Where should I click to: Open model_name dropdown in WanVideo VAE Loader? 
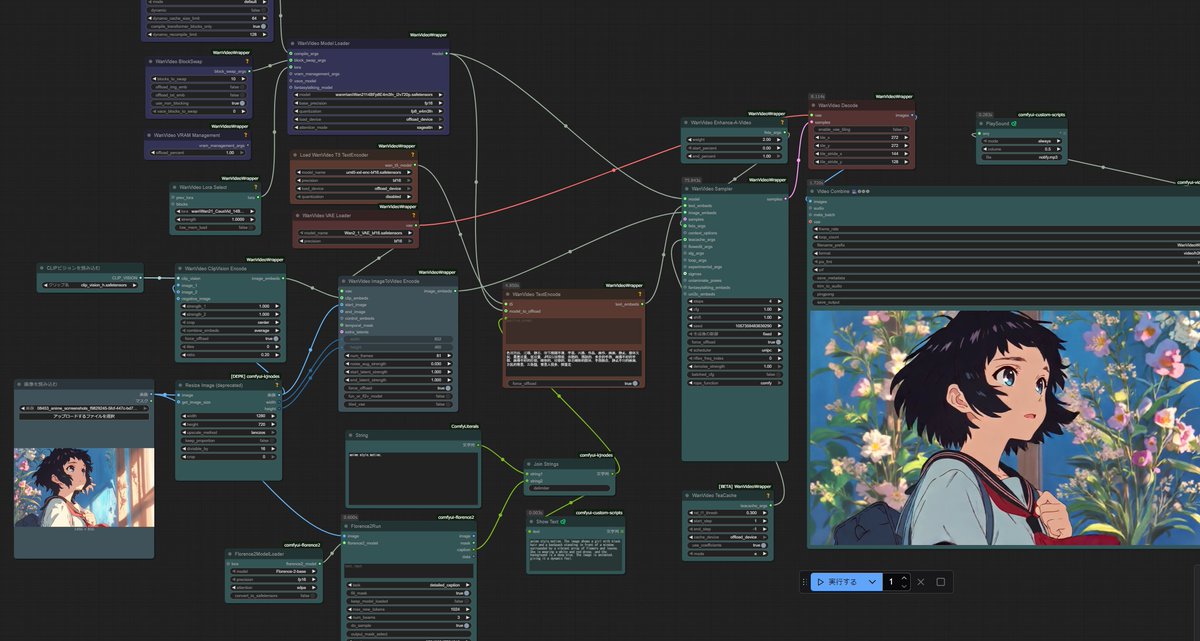(x=355, y=232)
